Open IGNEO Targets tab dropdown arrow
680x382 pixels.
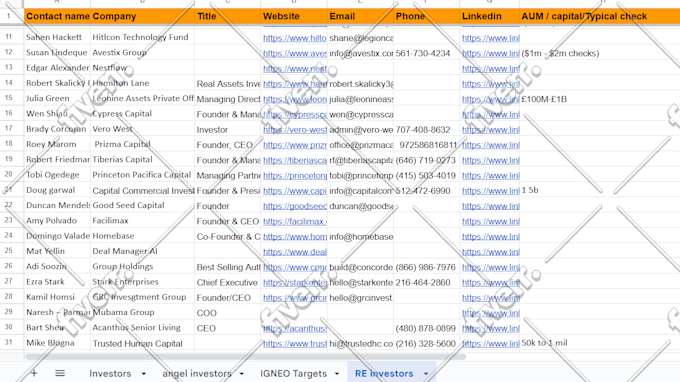(x=337, y=374)
